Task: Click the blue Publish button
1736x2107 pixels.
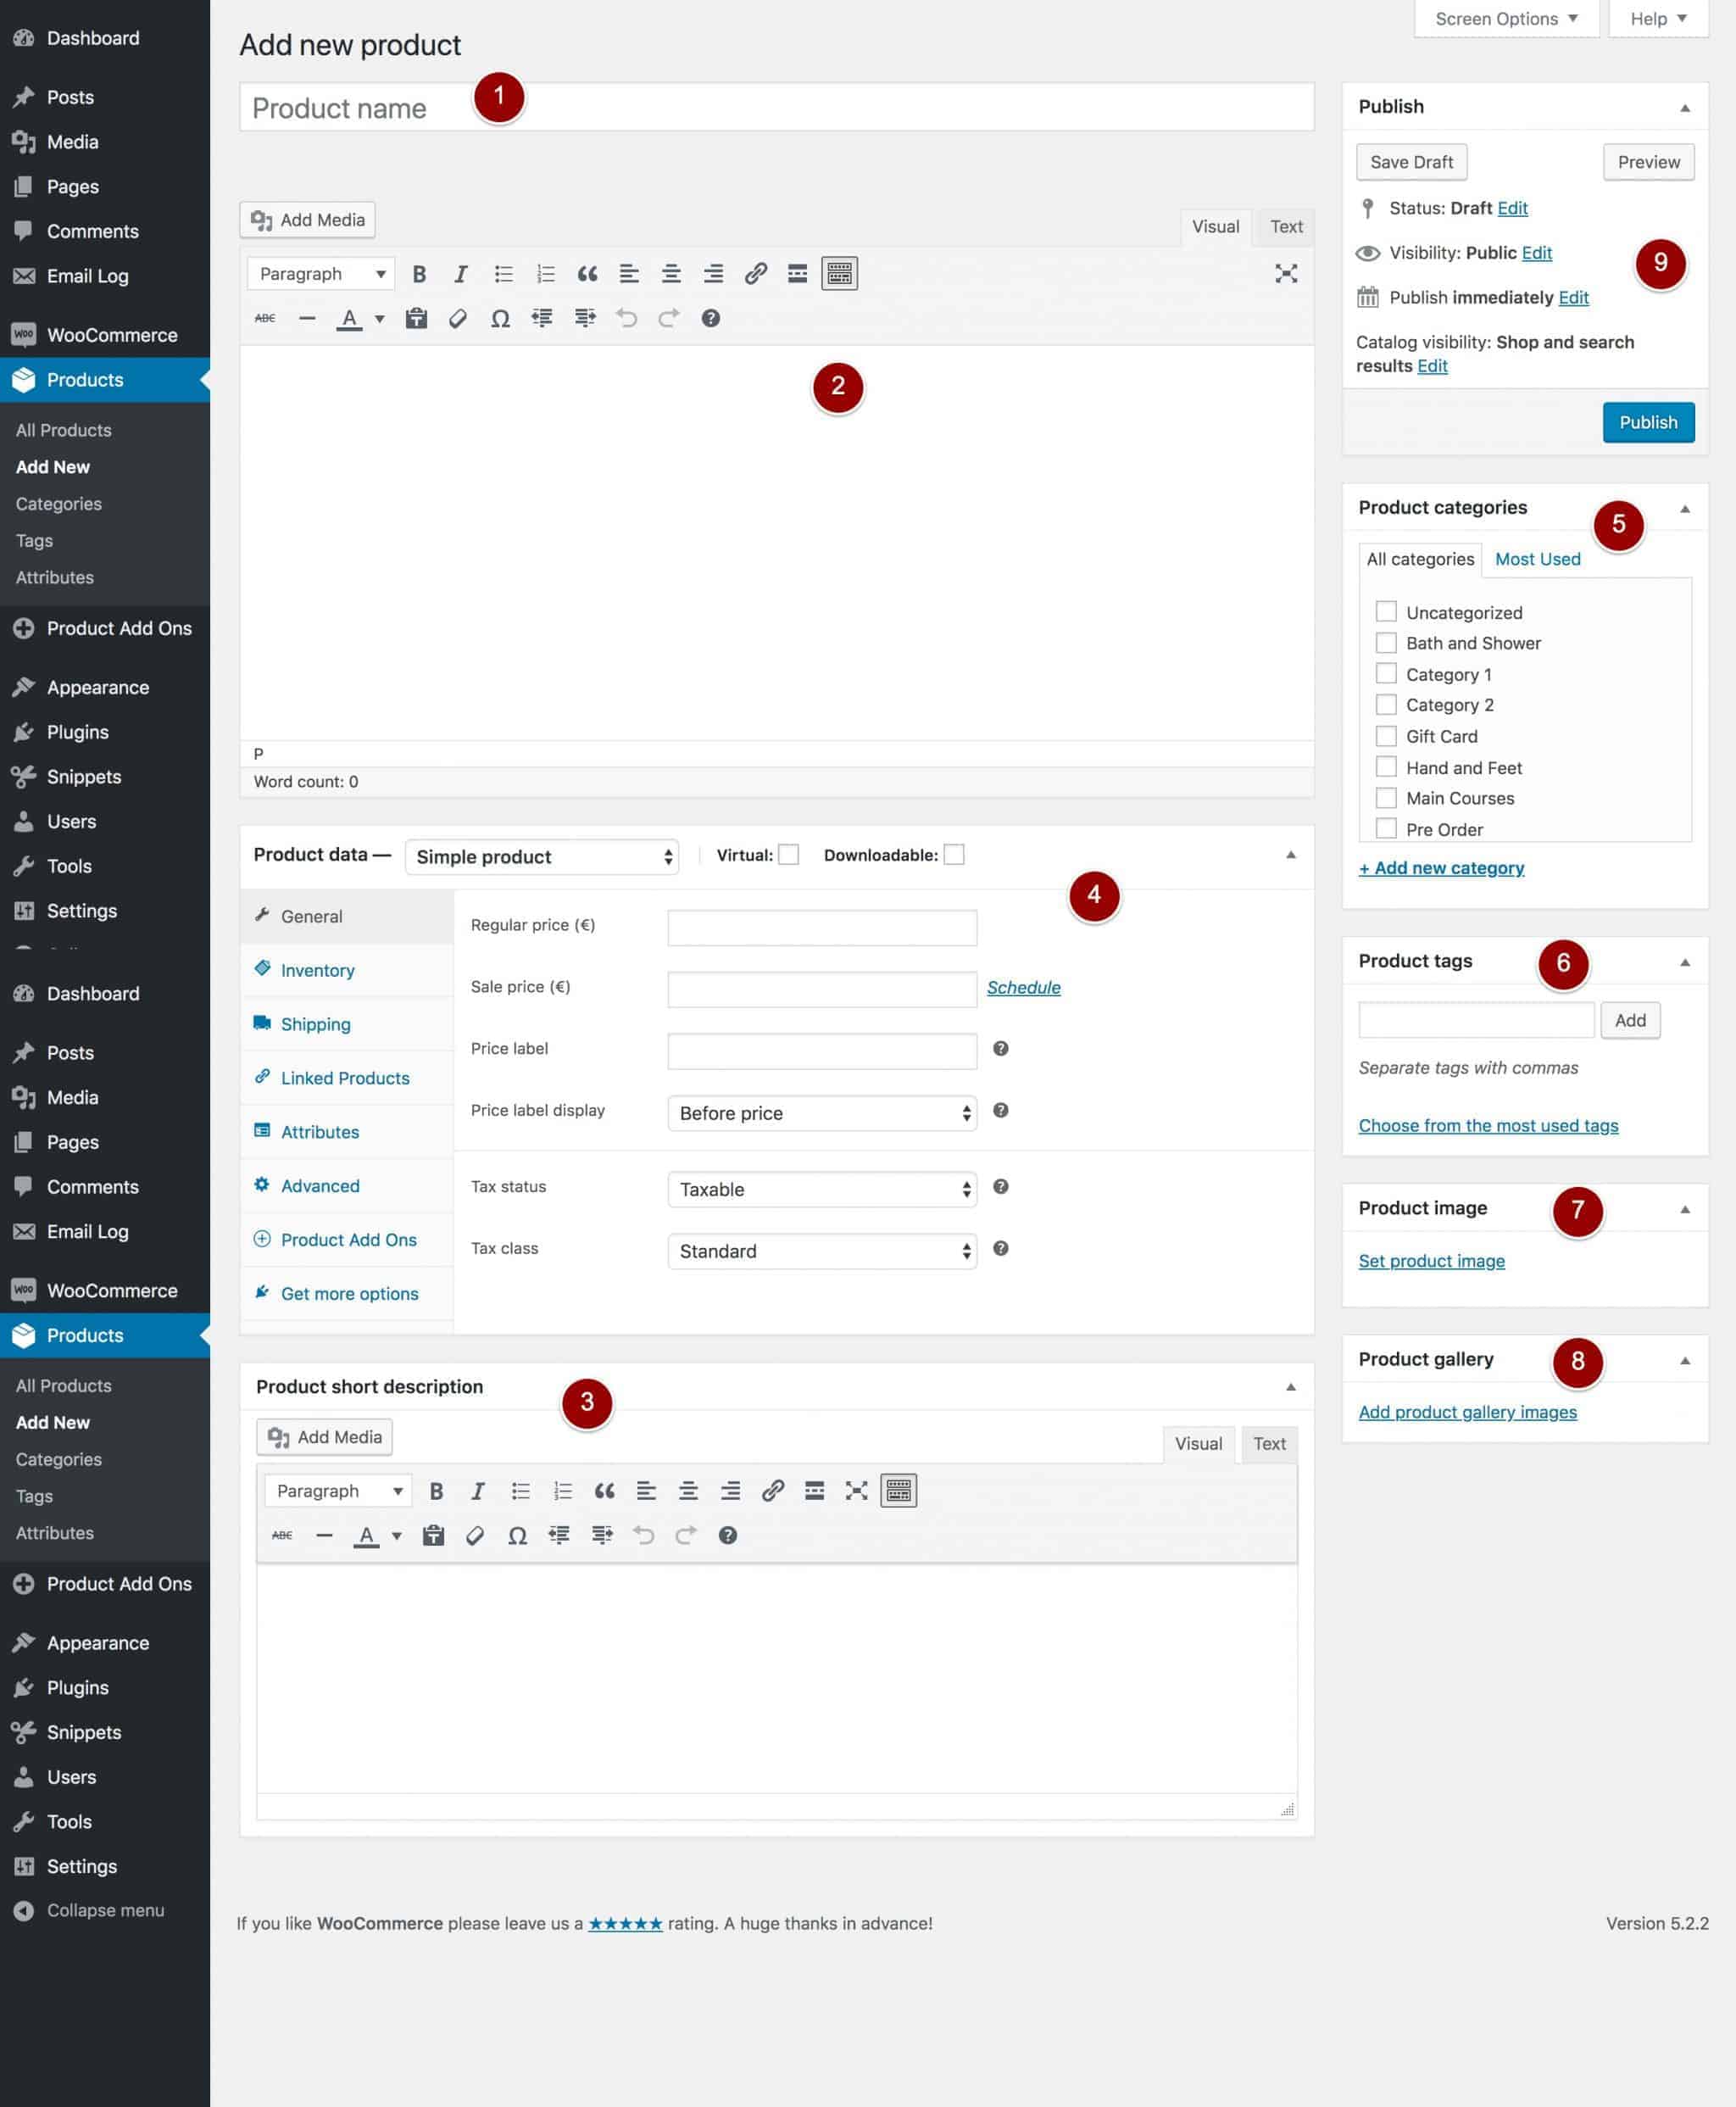Action: point(1648,422)
